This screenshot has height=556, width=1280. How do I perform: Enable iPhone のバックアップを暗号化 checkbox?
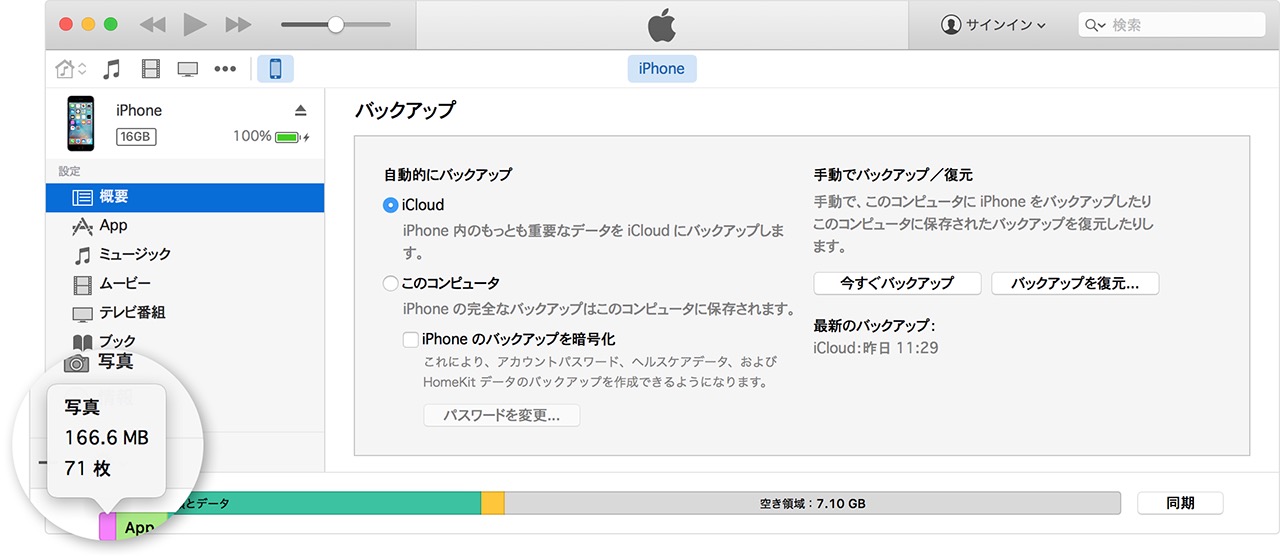tap(410, 339)
